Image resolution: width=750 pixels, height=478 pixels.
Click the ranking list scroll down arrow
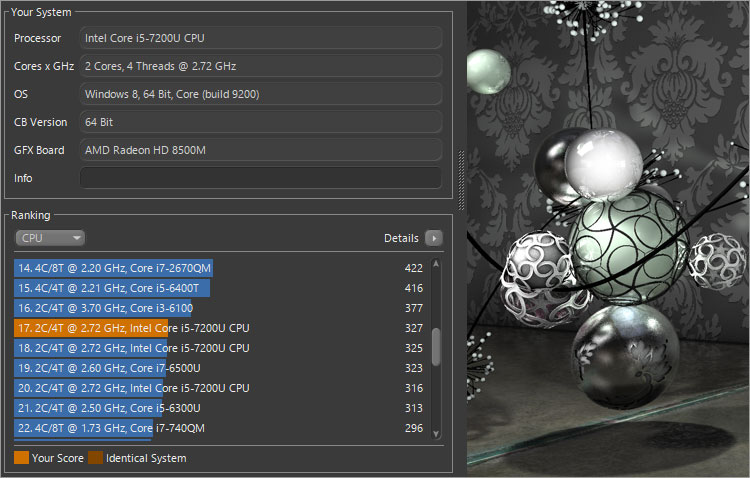click(x=436, y=434)
